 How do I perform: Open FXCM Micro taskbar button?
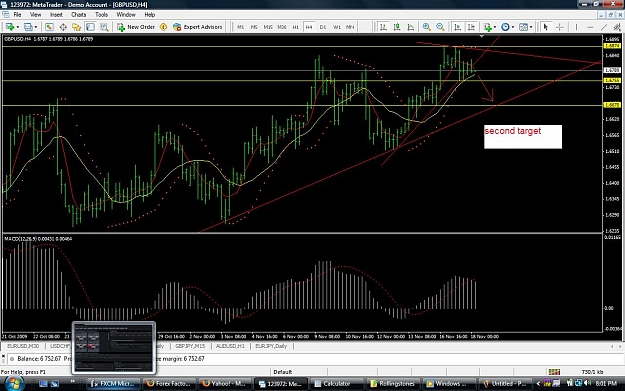pos(113,383)
